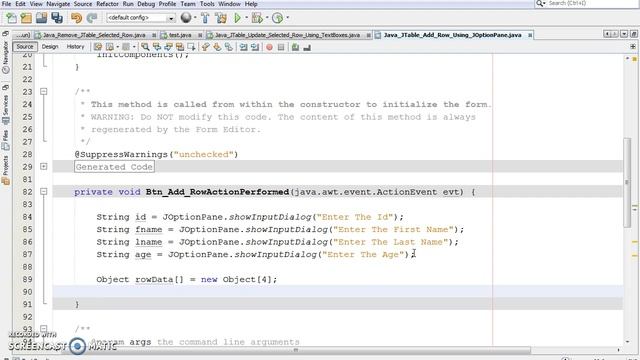
Task: Open the Projects side panel
Action: click(x=5, y=170)
